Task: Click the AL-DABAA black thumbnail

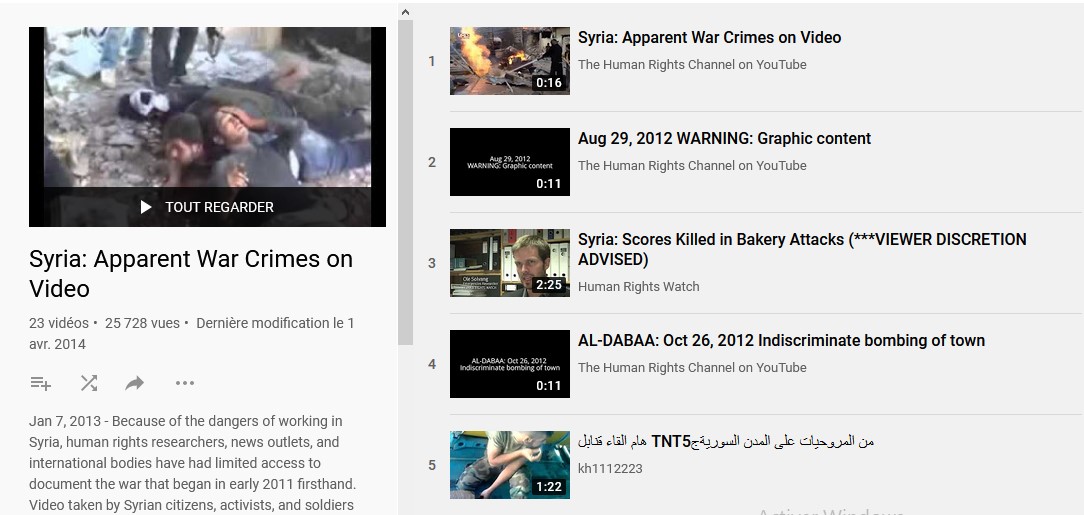Action: [509, 364]
